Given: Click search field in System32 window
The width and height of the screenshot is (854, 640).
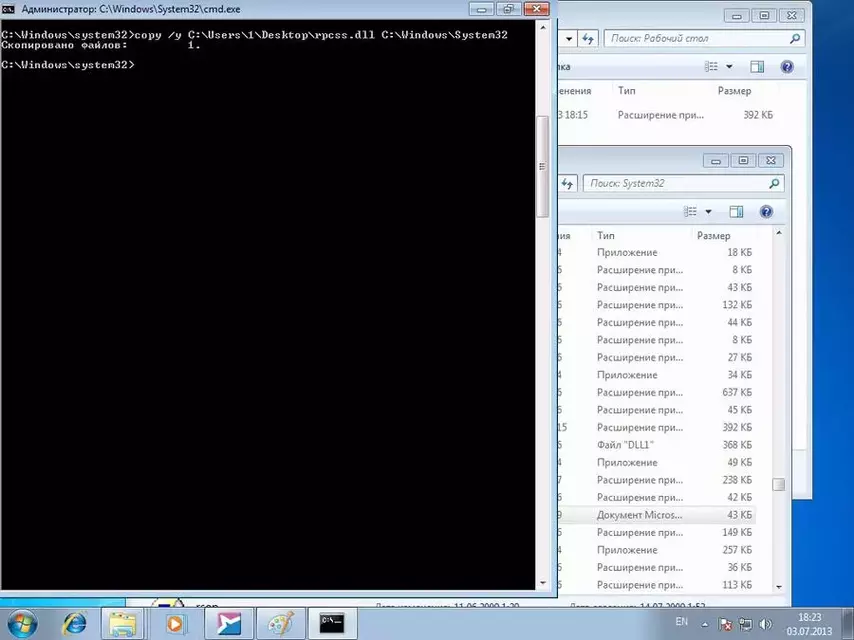Looking at the screenshot, I should point(675,184).
